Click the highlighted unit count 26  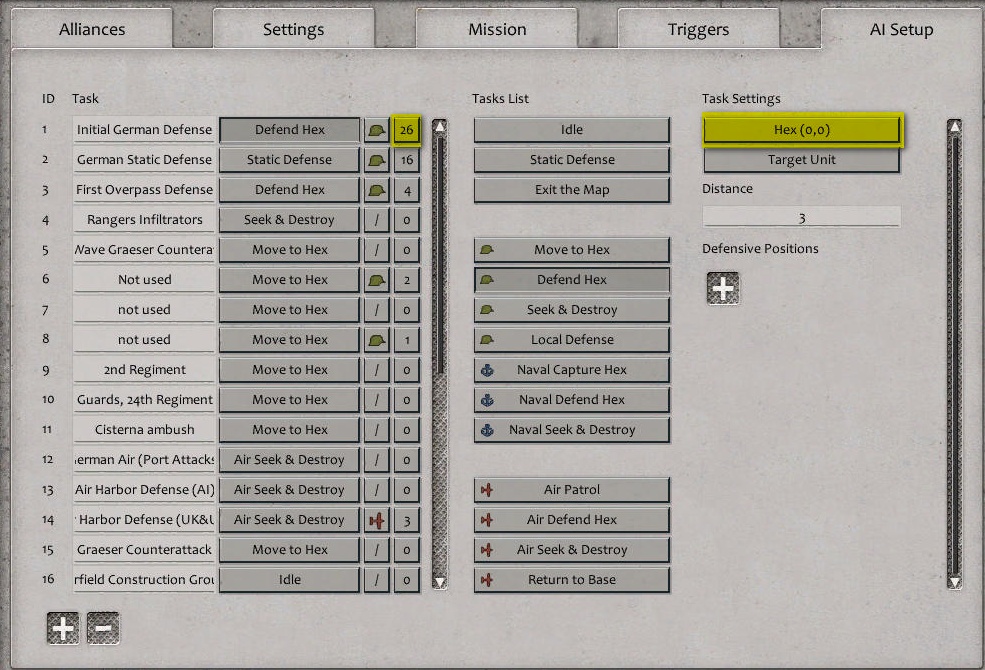click(x=406, y=130)
